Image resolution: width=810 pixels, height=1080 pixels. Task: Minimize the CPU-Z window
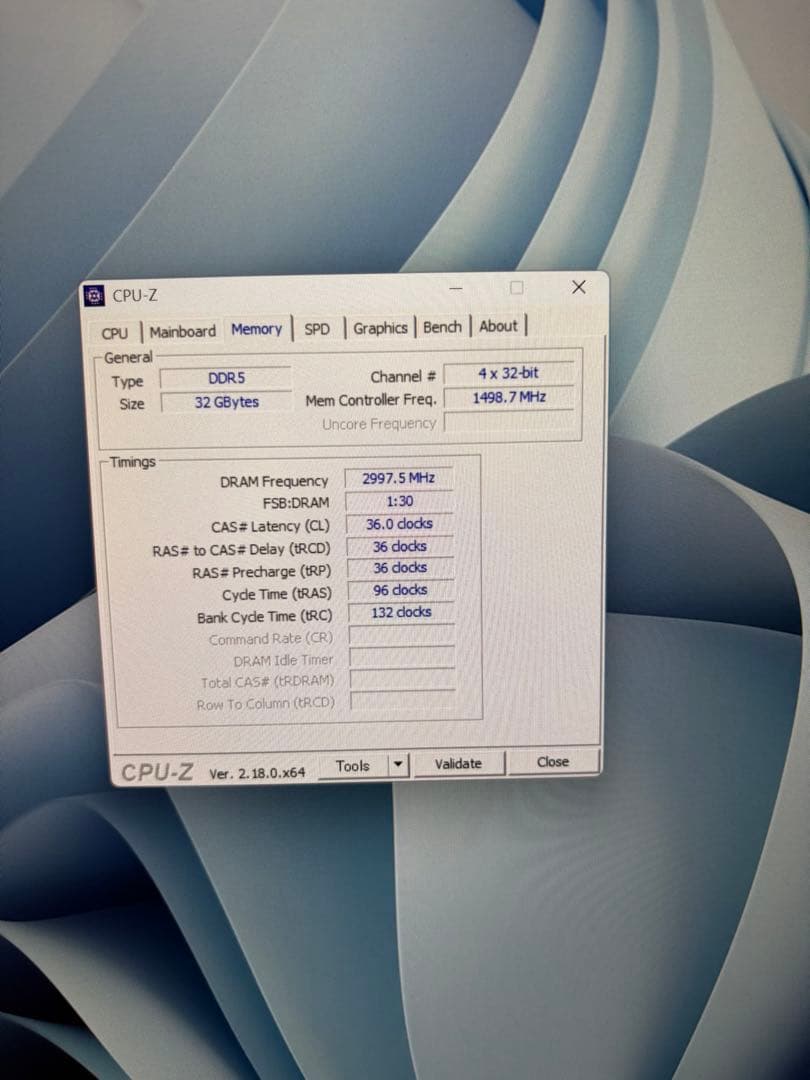pos(456,289)
